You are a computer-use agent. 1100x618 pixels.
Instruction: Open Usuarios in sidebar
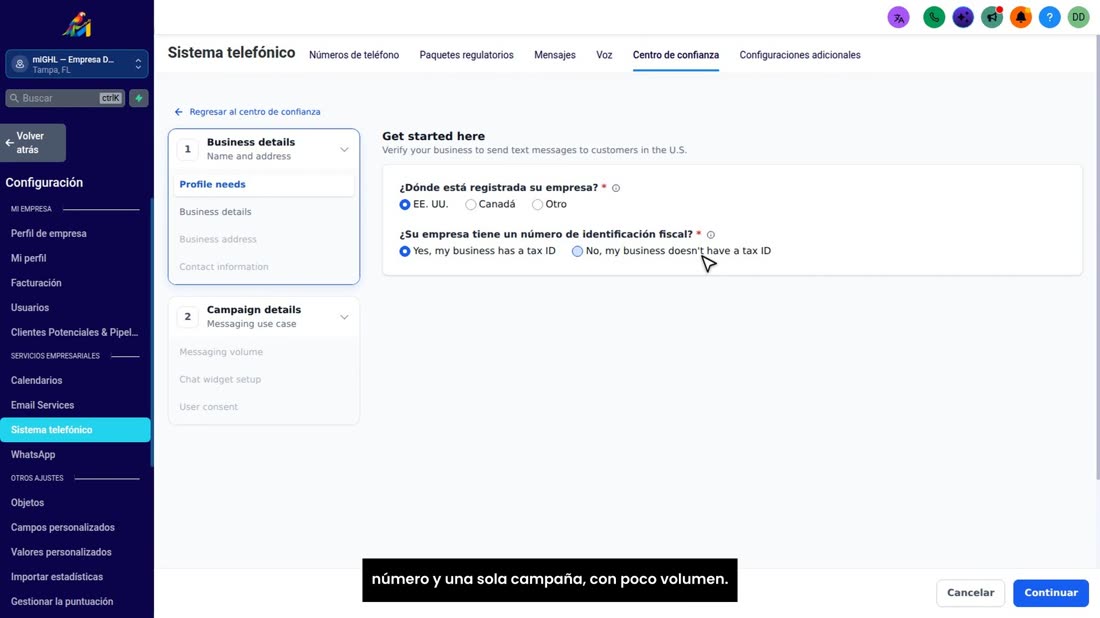point(29,307)
